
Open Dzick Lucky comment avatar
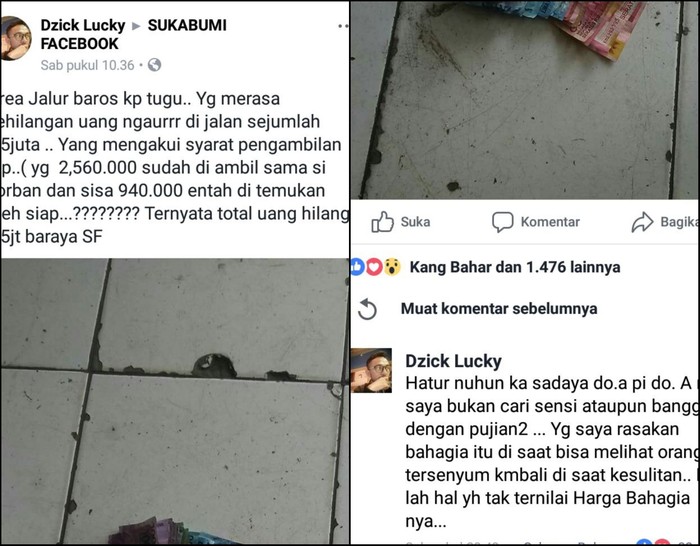371,371
